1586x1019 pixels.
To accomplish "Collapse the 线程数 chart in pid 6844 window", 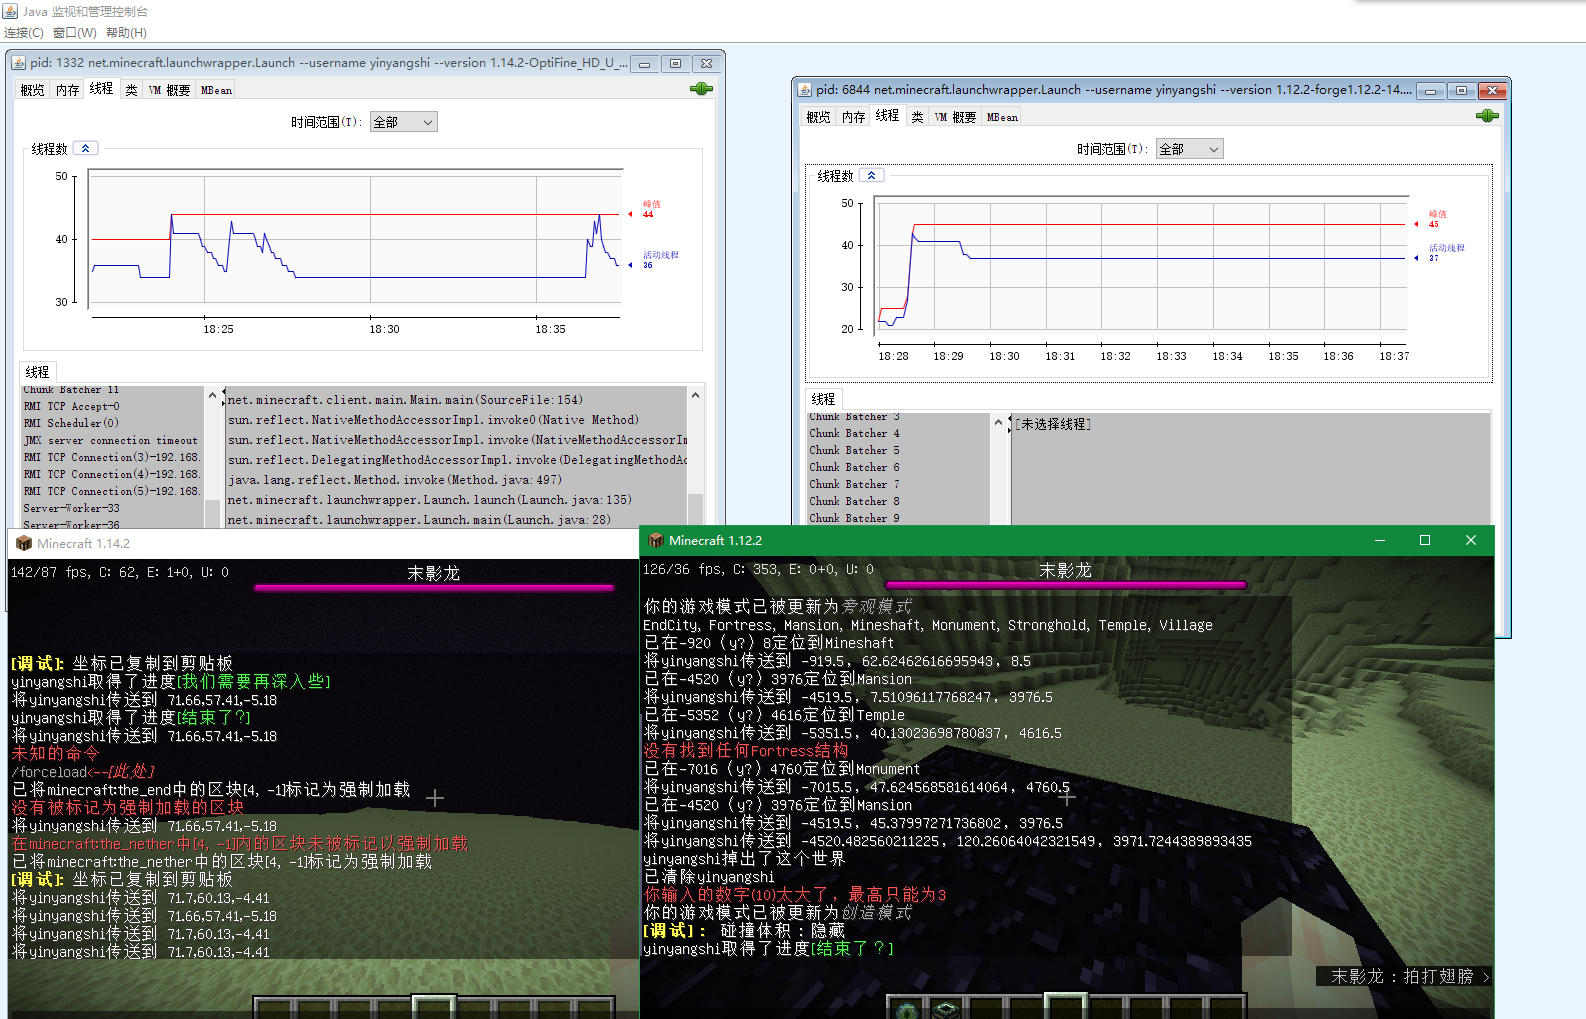I will coord(872,175).
